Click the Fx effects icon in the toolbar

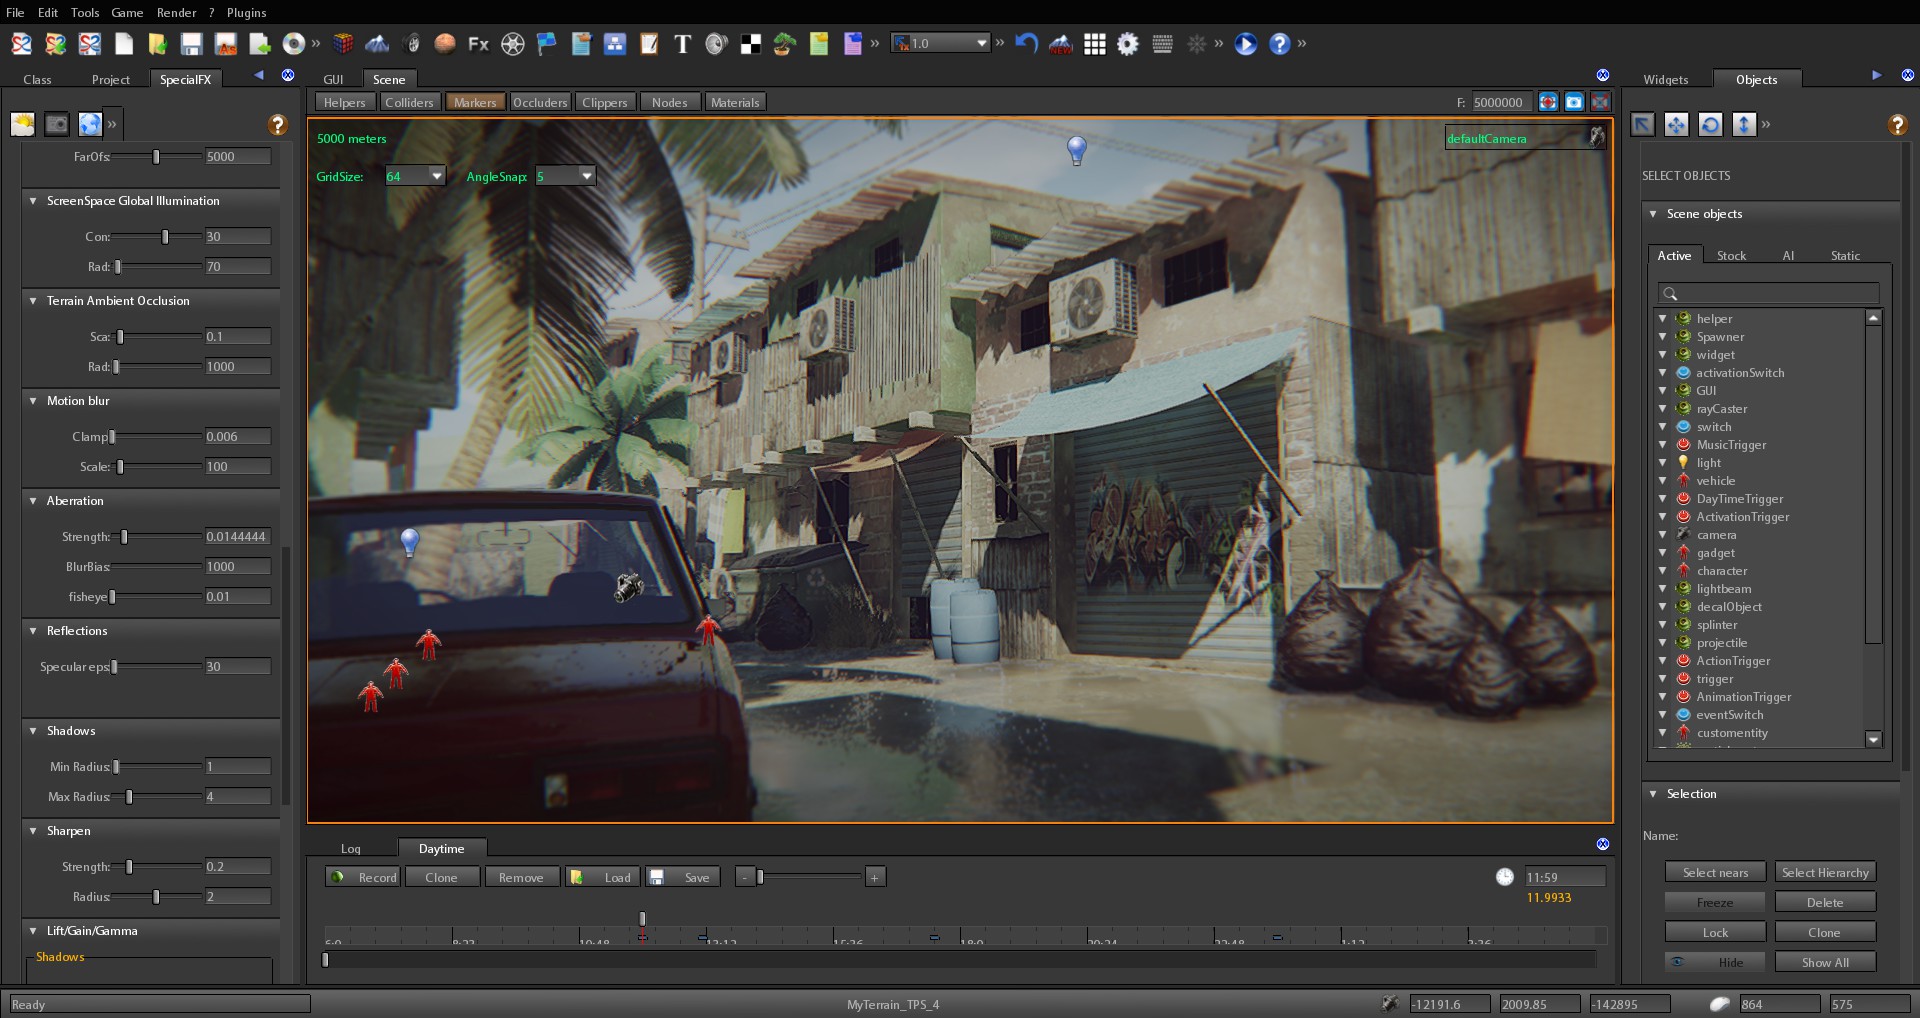(x=477, y=44)
